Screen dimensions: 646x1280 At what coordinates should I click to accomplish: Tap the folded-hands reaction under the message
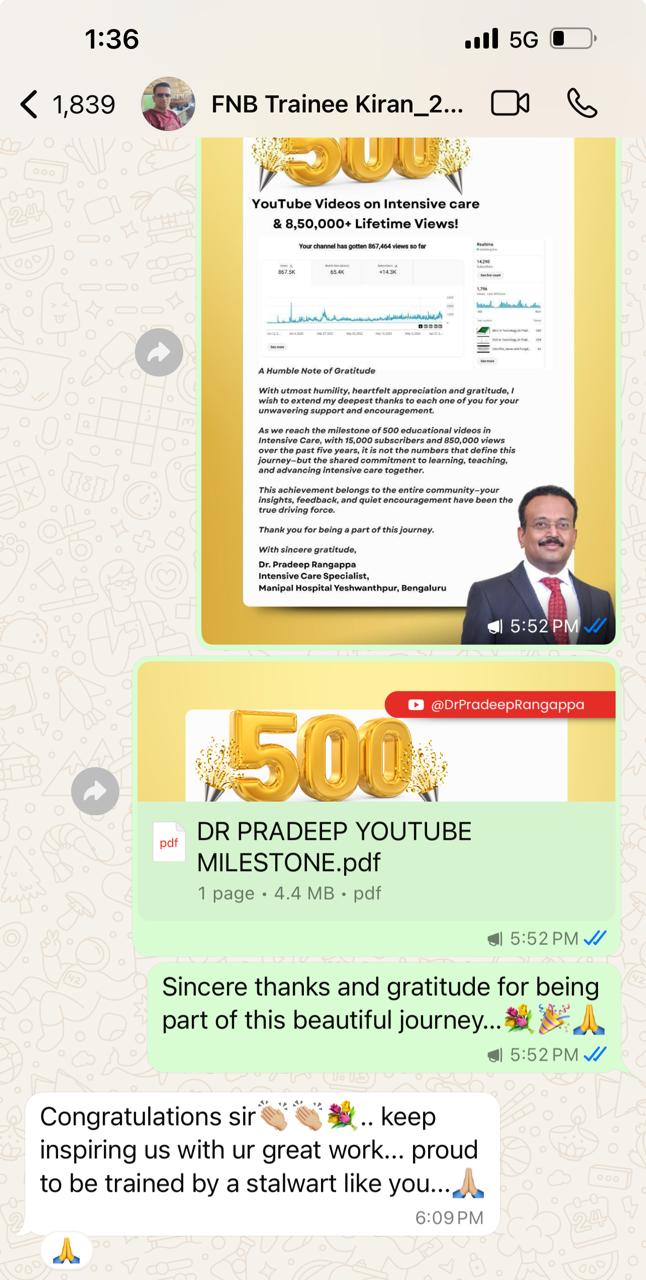click(66, 1249)
